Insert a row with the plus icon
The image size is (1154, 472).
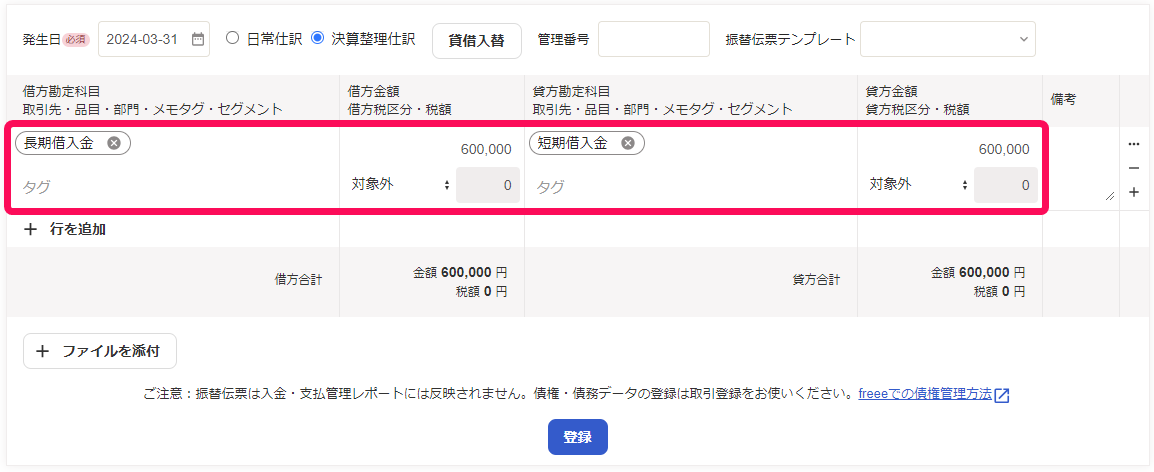(x=1134, y=192)
